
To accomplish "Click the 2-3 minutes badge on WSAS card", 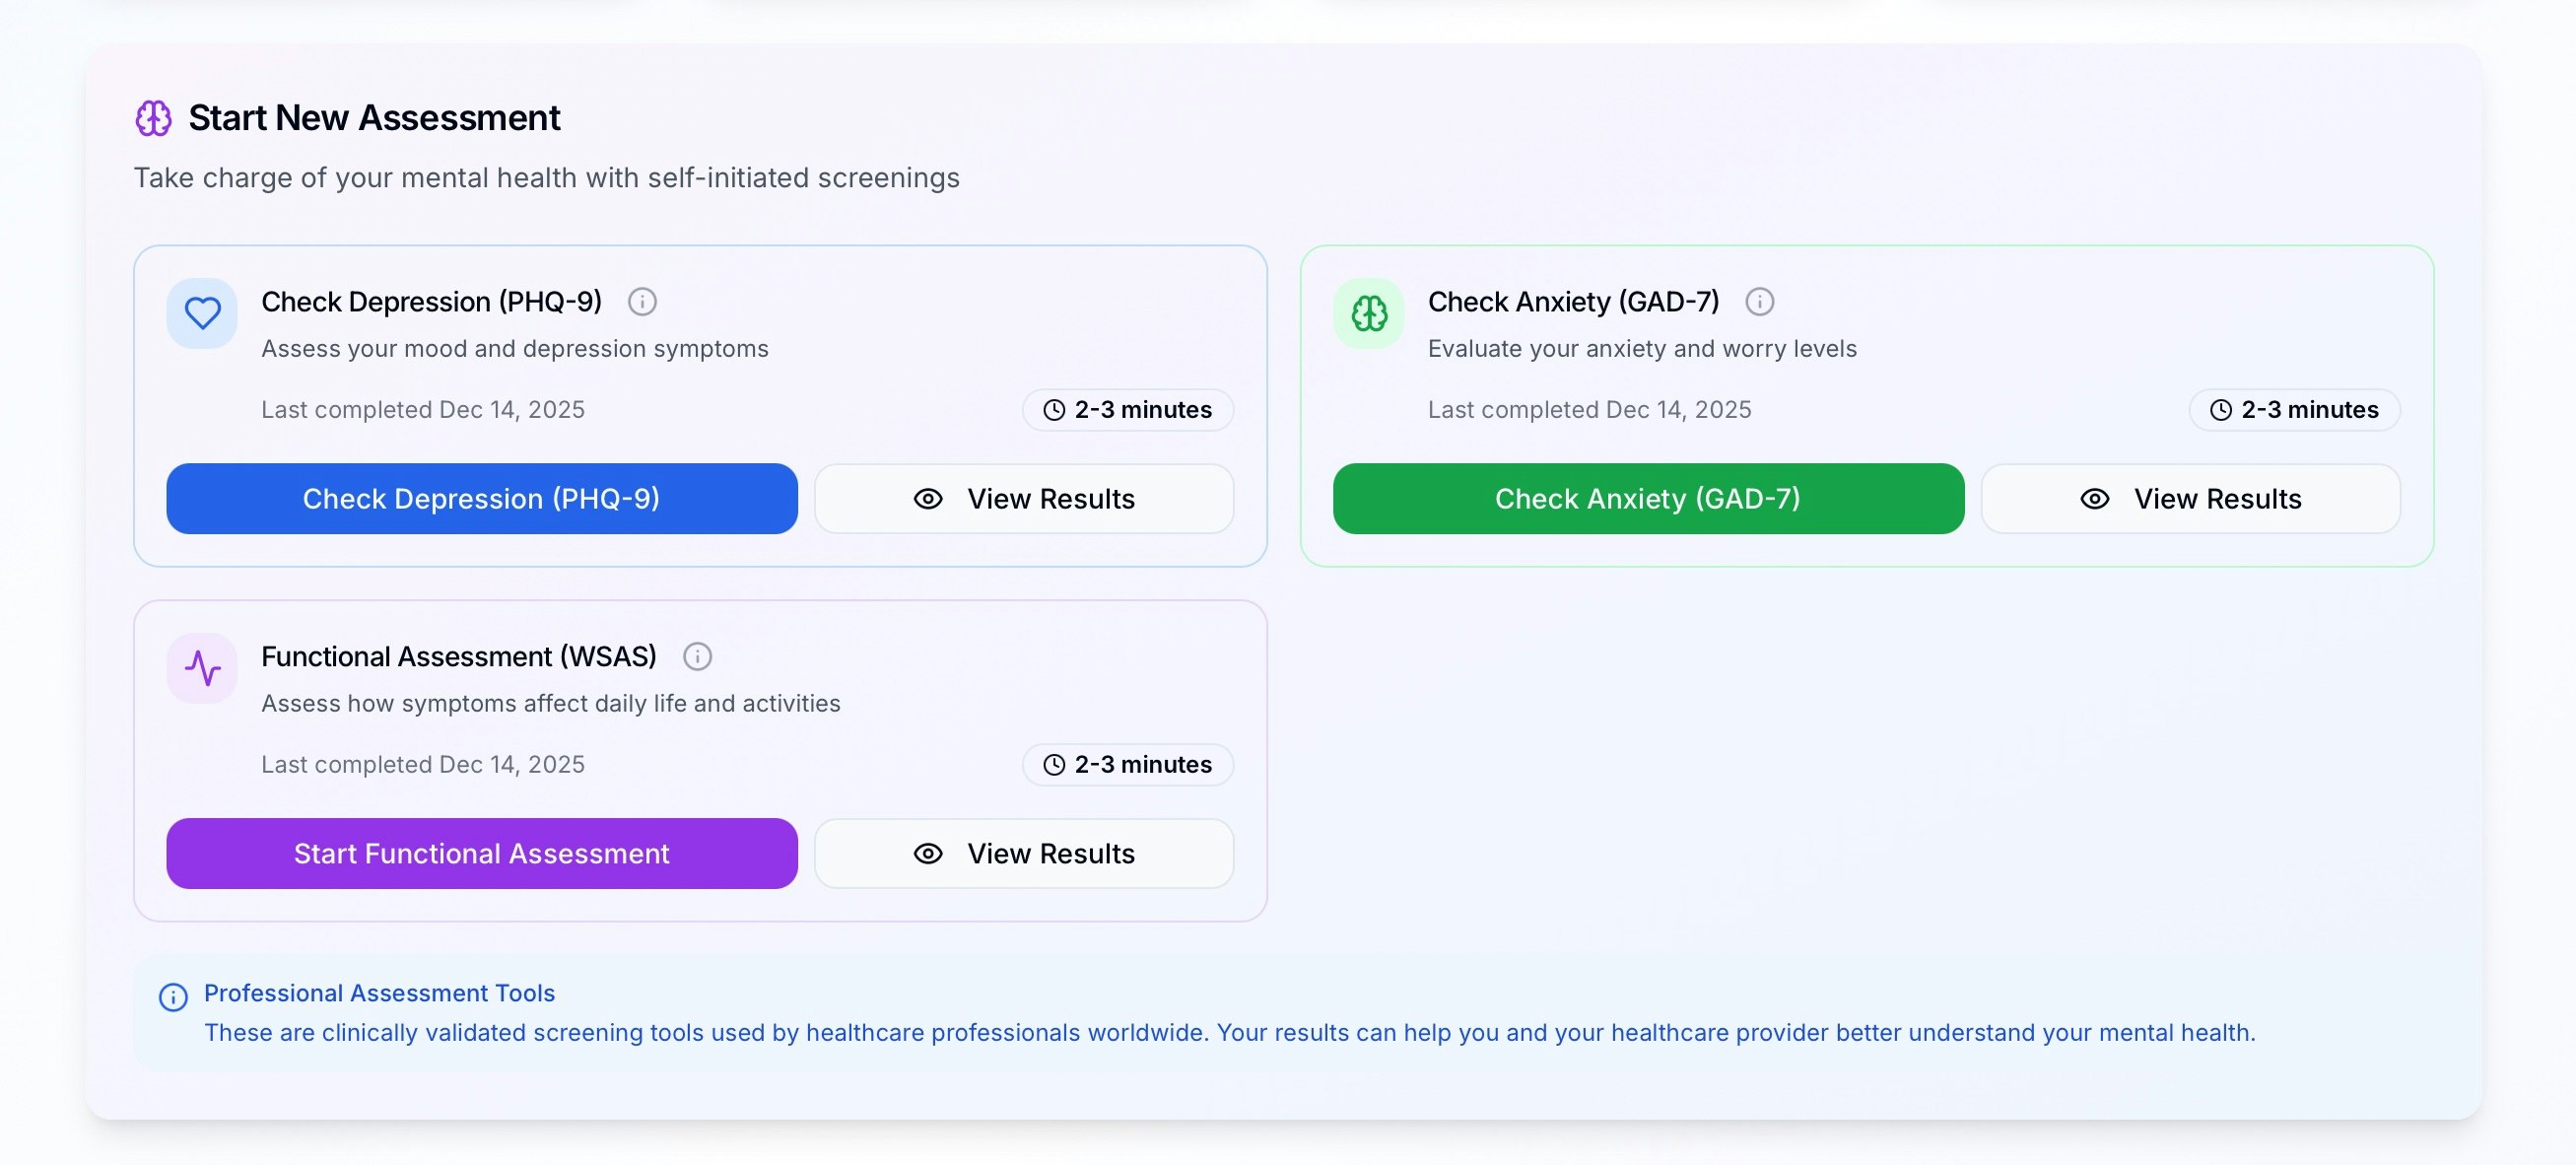I will pyautogui.click(x=1127, y=765).
